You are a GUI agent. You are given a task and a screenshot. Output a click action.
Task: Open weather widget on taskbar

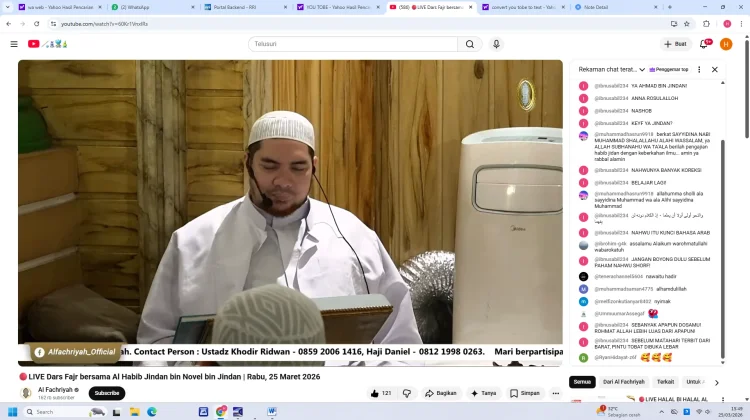coord(618,412)
